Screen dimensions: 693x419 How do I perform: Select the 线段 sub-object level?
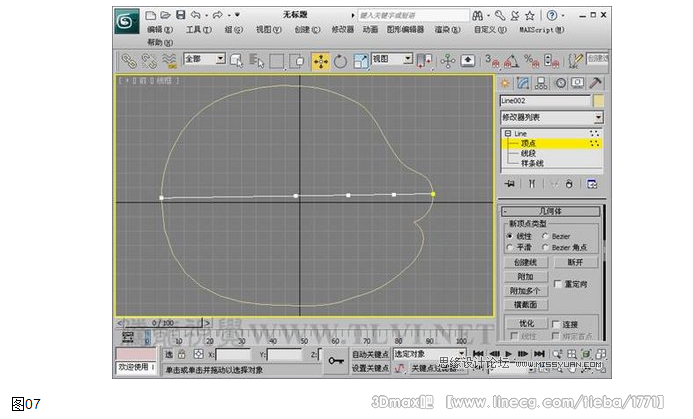pos(529,153)
